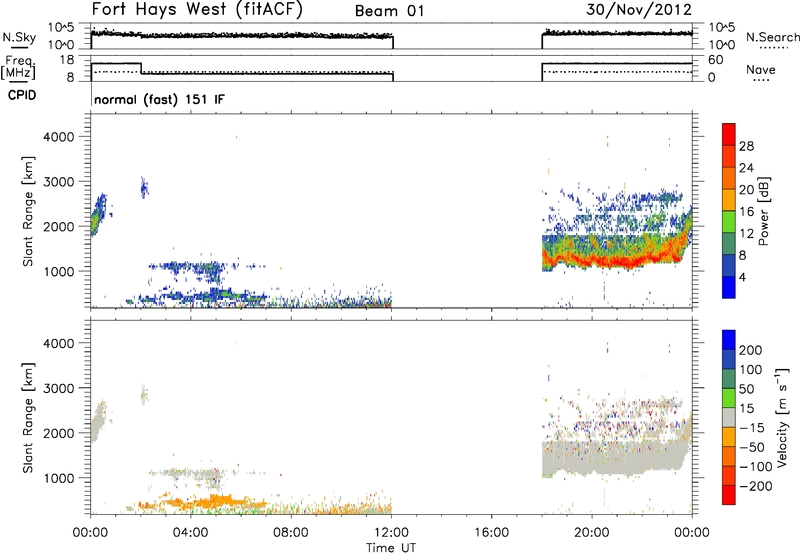The image size is (800, 554).
Task: Click the orange negative-velocity band near 04:00
Action: 204,502
